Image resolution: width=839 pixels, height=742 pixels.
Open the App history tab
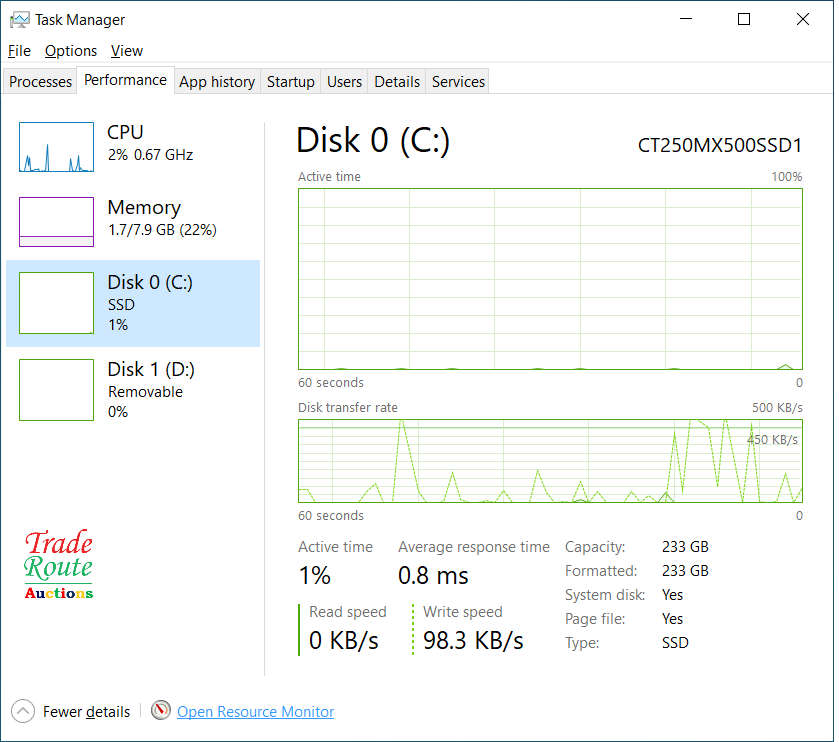click(216, 81)
